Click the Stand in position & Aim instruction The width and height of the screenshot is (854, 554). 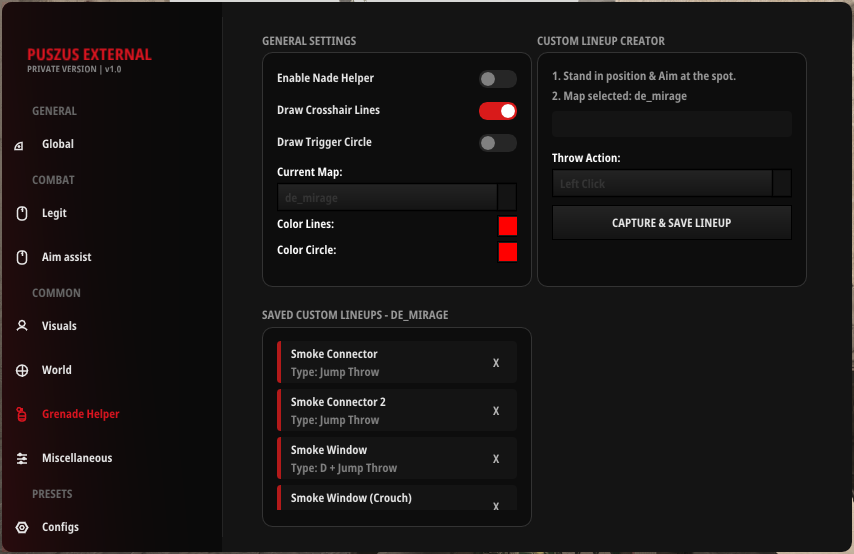click(x=644, y=76)
